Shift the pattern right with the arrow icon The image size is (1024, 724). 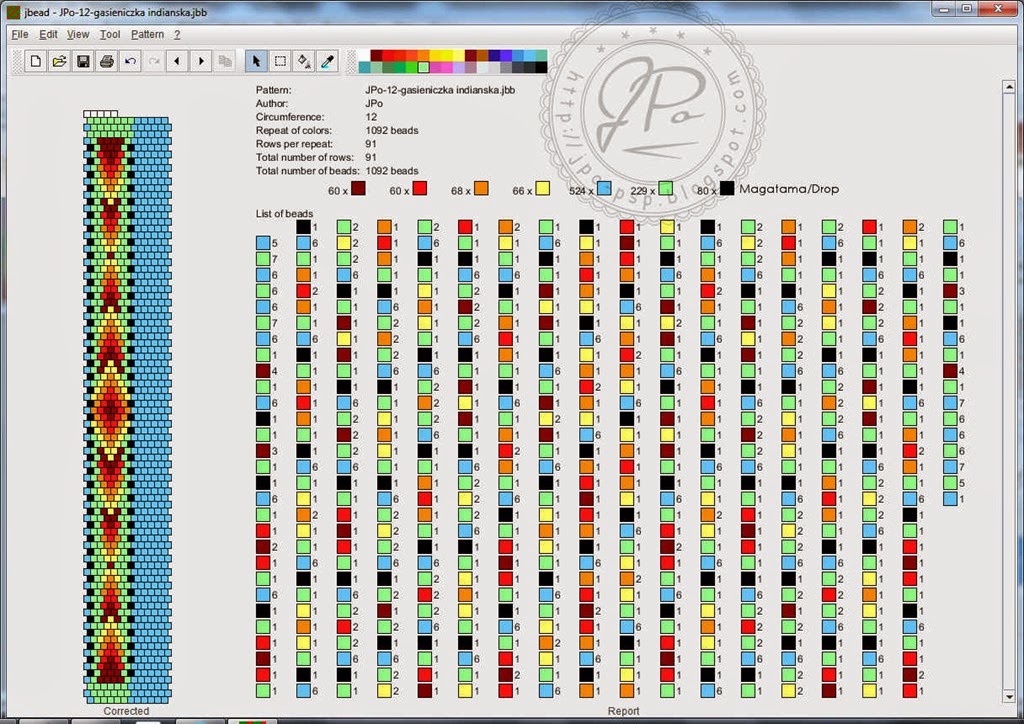pos(201,61)
